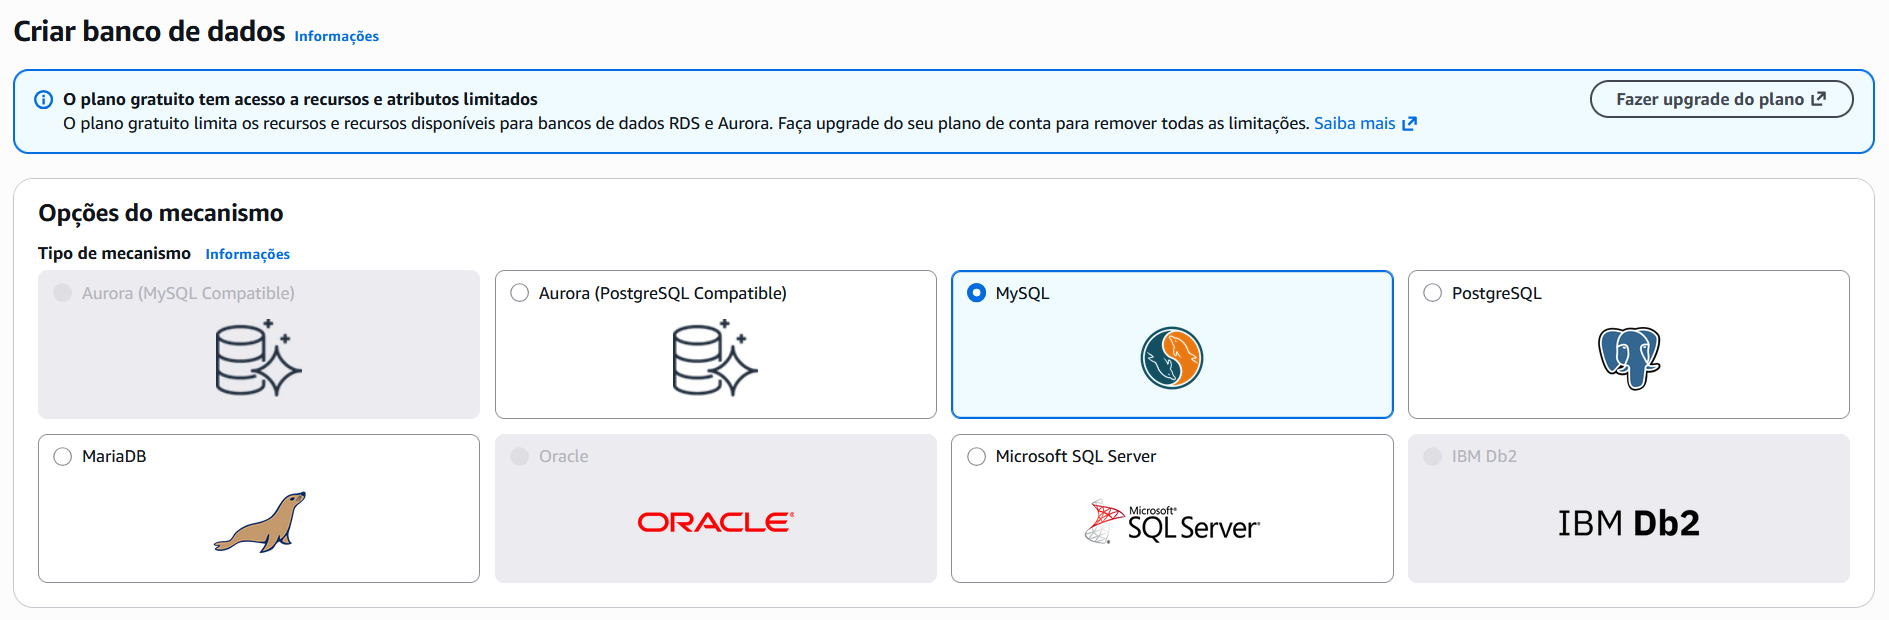Open Informações link next to Tipo de mecanismo
Screen dimensions: 1889x620
tap(248, 255)
